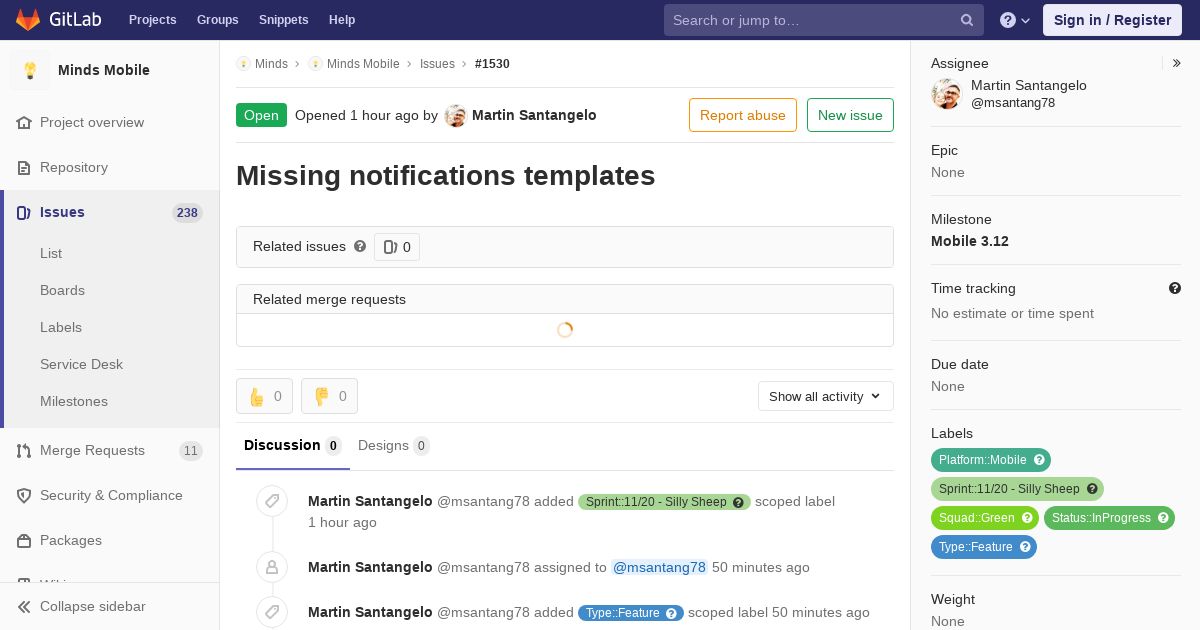Open the Groups menu
This screenshot has height=630, width=1200.
pyautogui.click(x=217, y=20)
